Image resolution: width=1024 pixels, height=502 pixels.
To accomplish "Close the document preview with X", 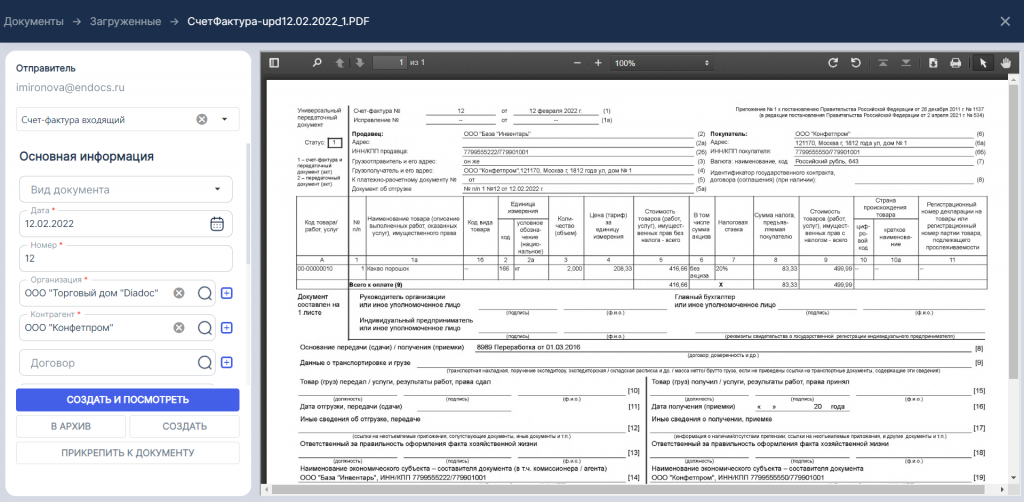I will 1005,22.
